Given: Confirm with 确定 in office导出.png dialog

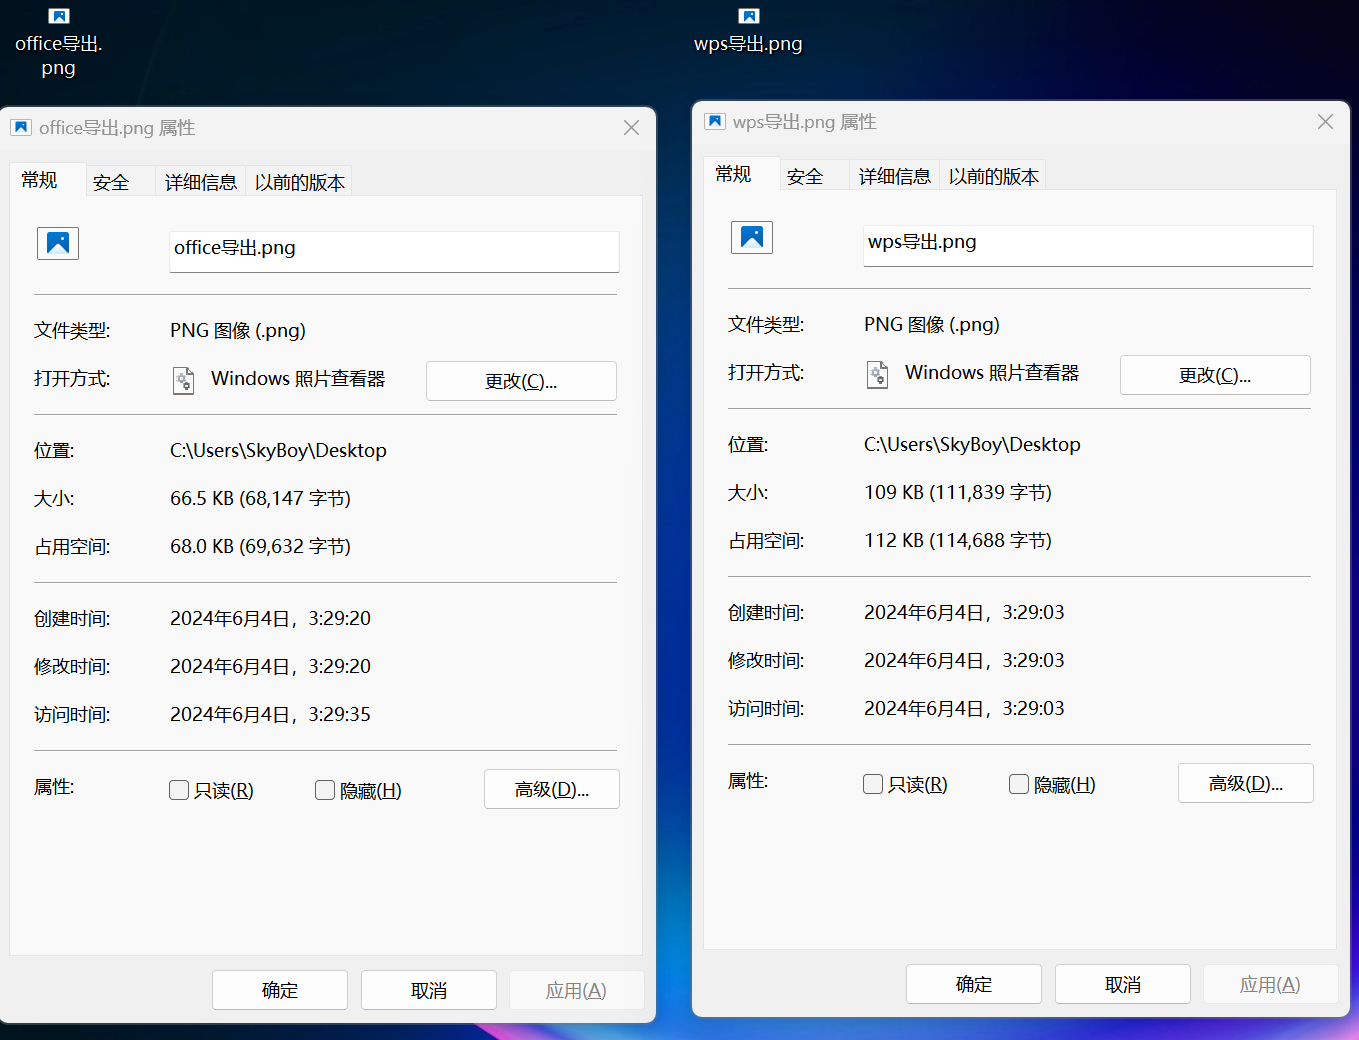Looking at the screenshot, I should [x=280, y=990].
